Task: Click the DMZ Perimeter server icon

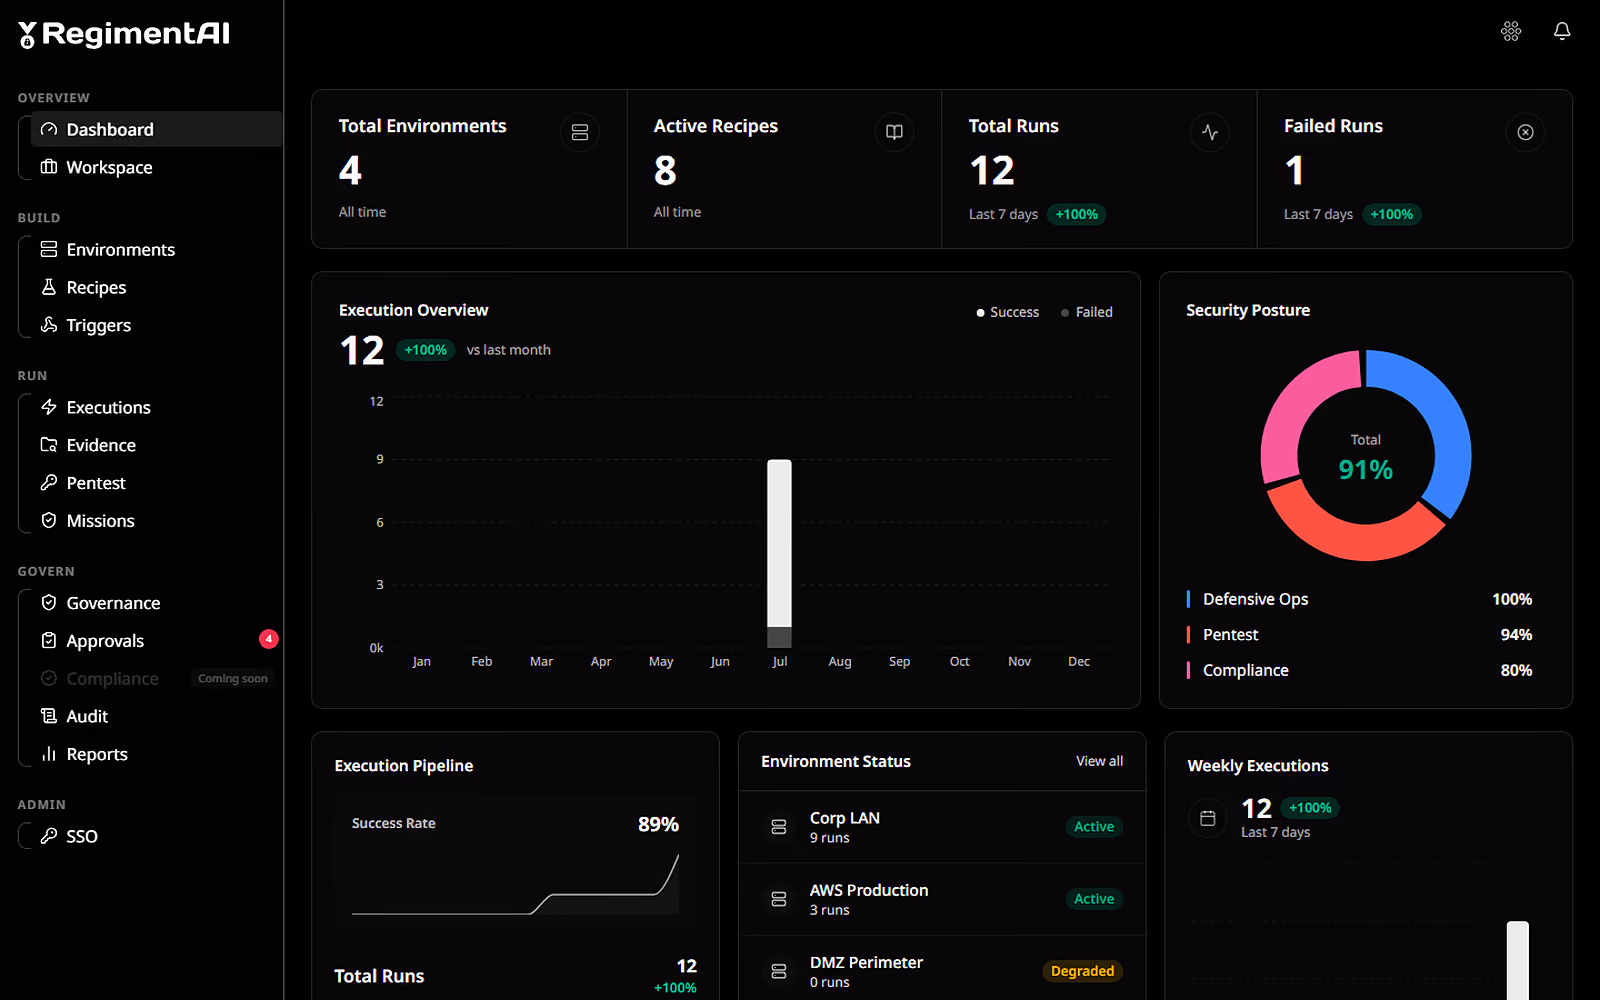Action: point(779,971)
